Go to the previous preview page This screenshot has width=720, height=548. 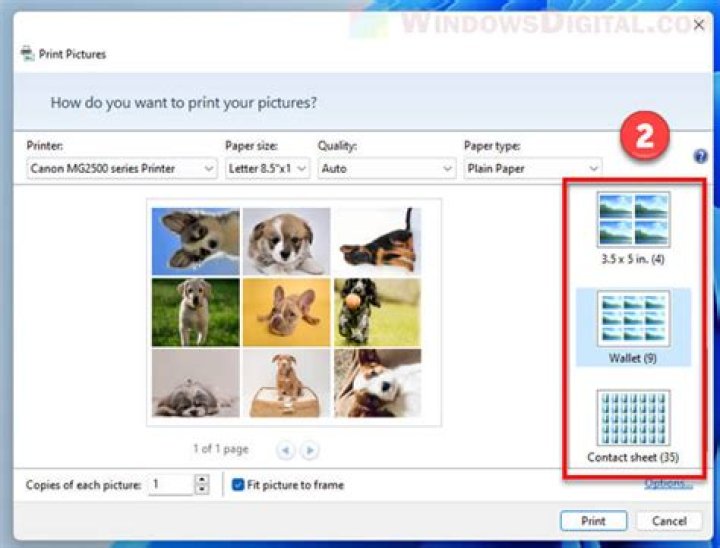pos(286,451)
